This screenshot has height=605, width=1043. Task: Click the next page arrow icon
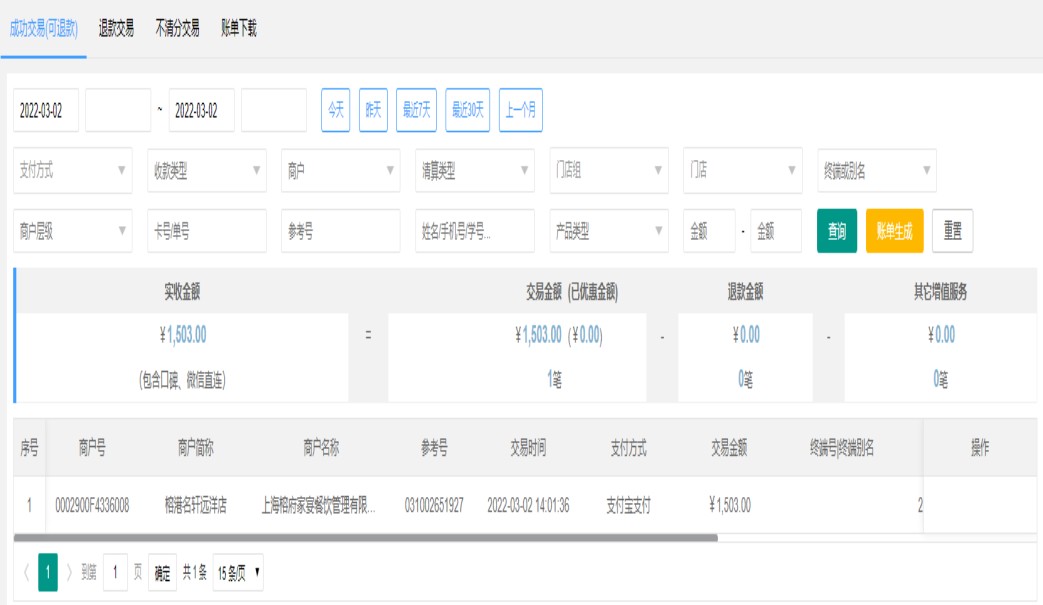69,573
